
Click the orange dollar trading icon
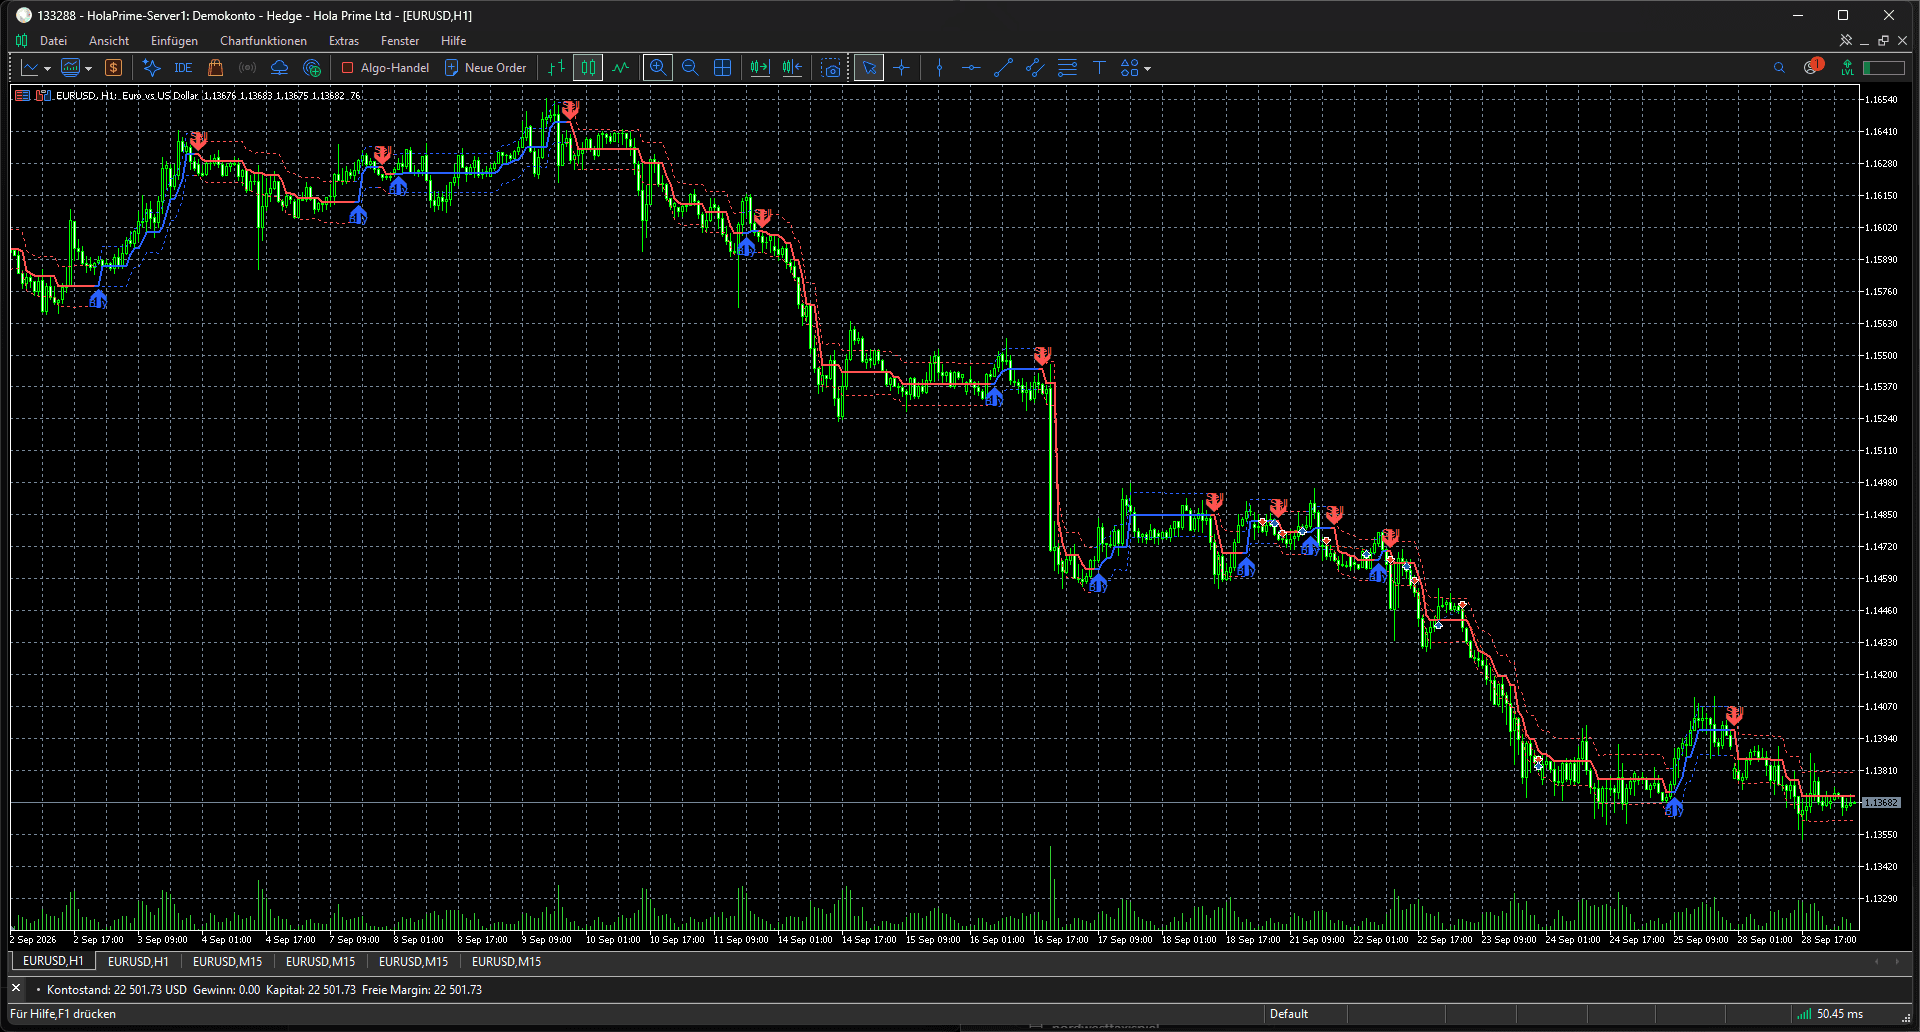coord(114,68)
